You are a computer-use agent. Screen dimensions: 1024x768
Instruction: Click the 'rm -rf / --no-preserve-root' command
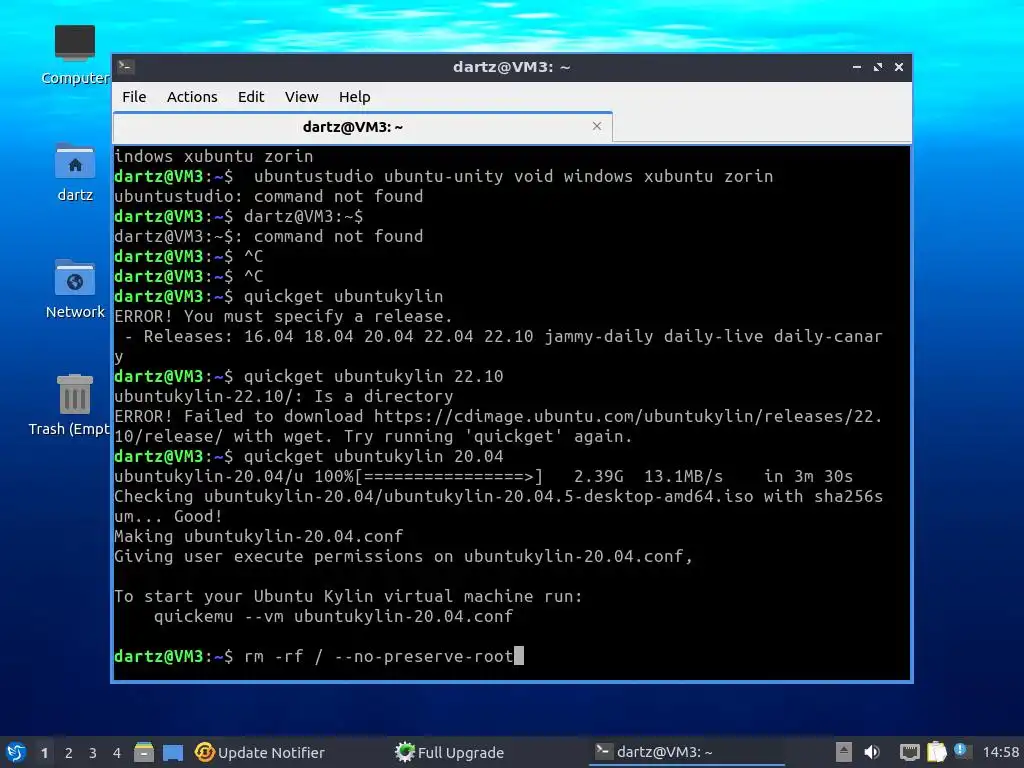(x=379, y=656)
